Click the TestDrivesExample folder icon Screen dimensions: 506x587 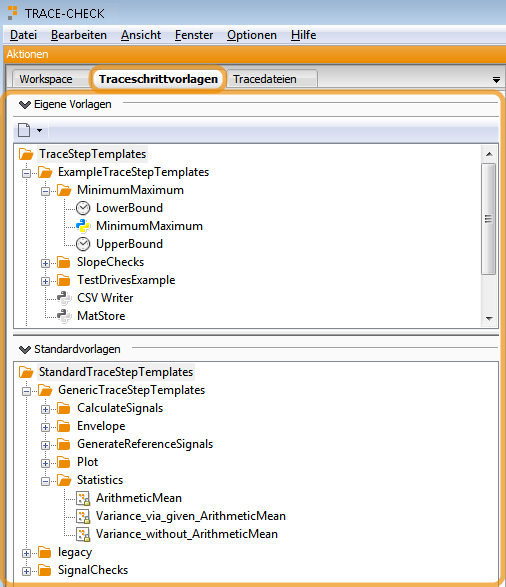click(64, 280)
